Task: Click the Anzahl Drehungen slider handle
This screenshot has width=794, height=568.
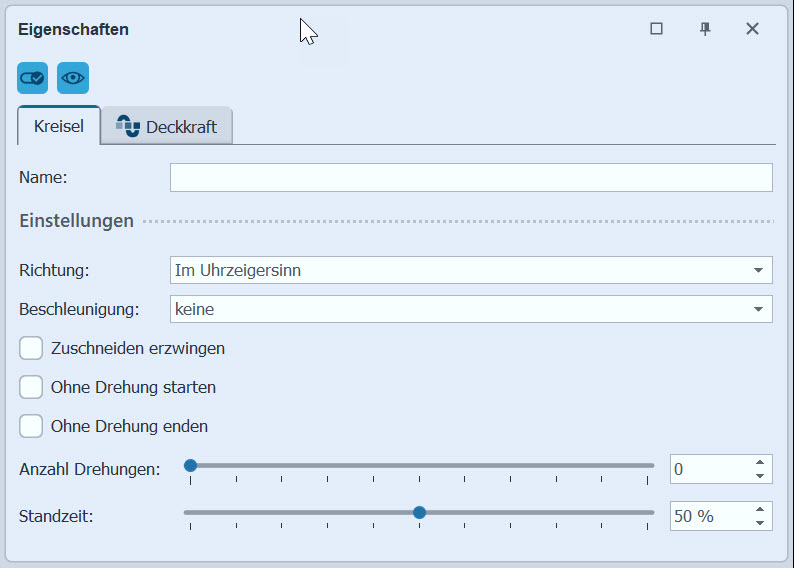Action: [190, 465]
